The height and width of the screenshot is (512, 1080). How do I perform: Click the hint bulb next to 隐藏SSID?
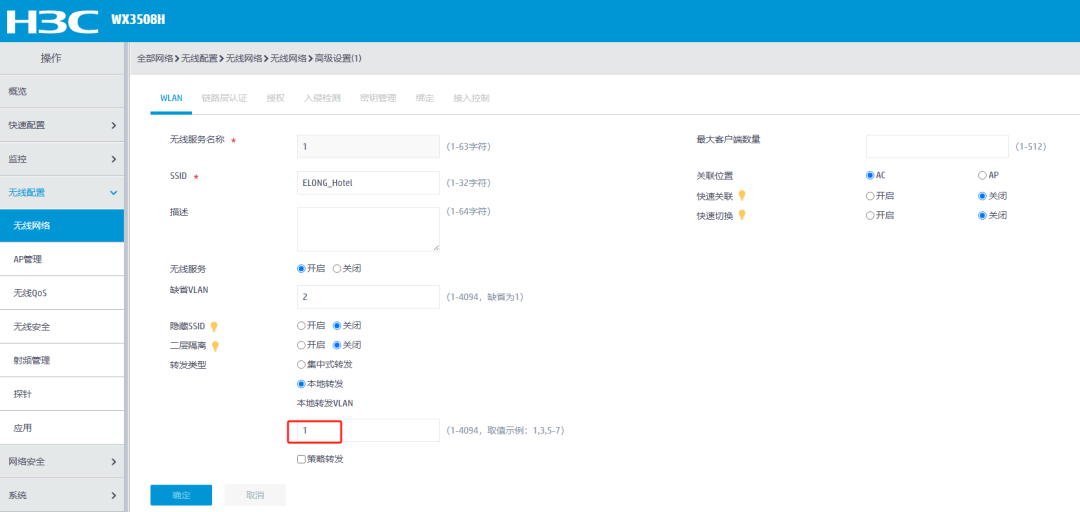(x=214, y=326)
